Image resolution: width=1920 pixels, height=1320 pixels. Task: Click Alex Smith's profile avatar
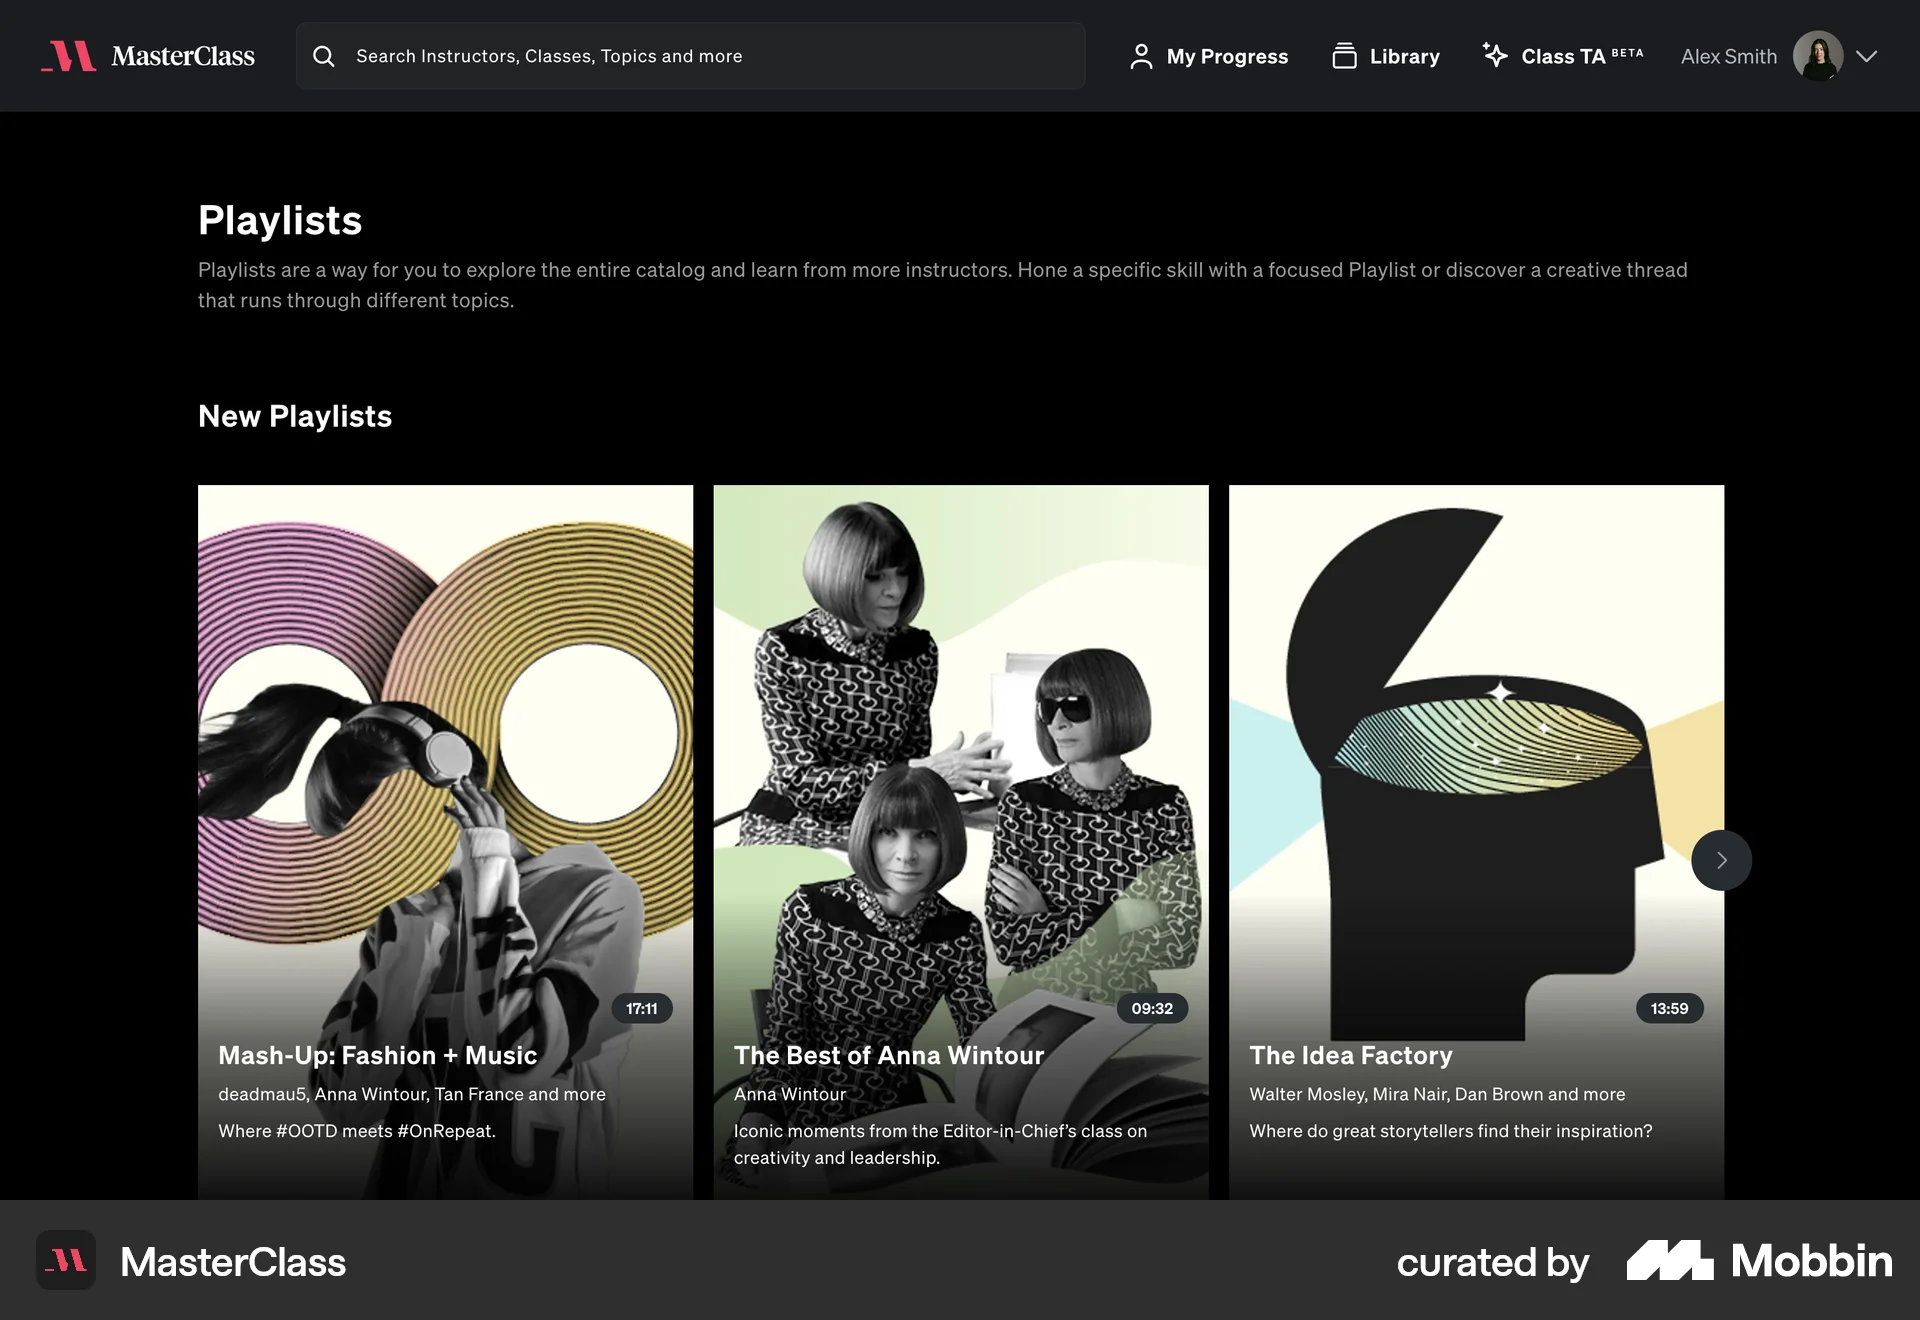pyautogui.click(x=1820, y=56)
